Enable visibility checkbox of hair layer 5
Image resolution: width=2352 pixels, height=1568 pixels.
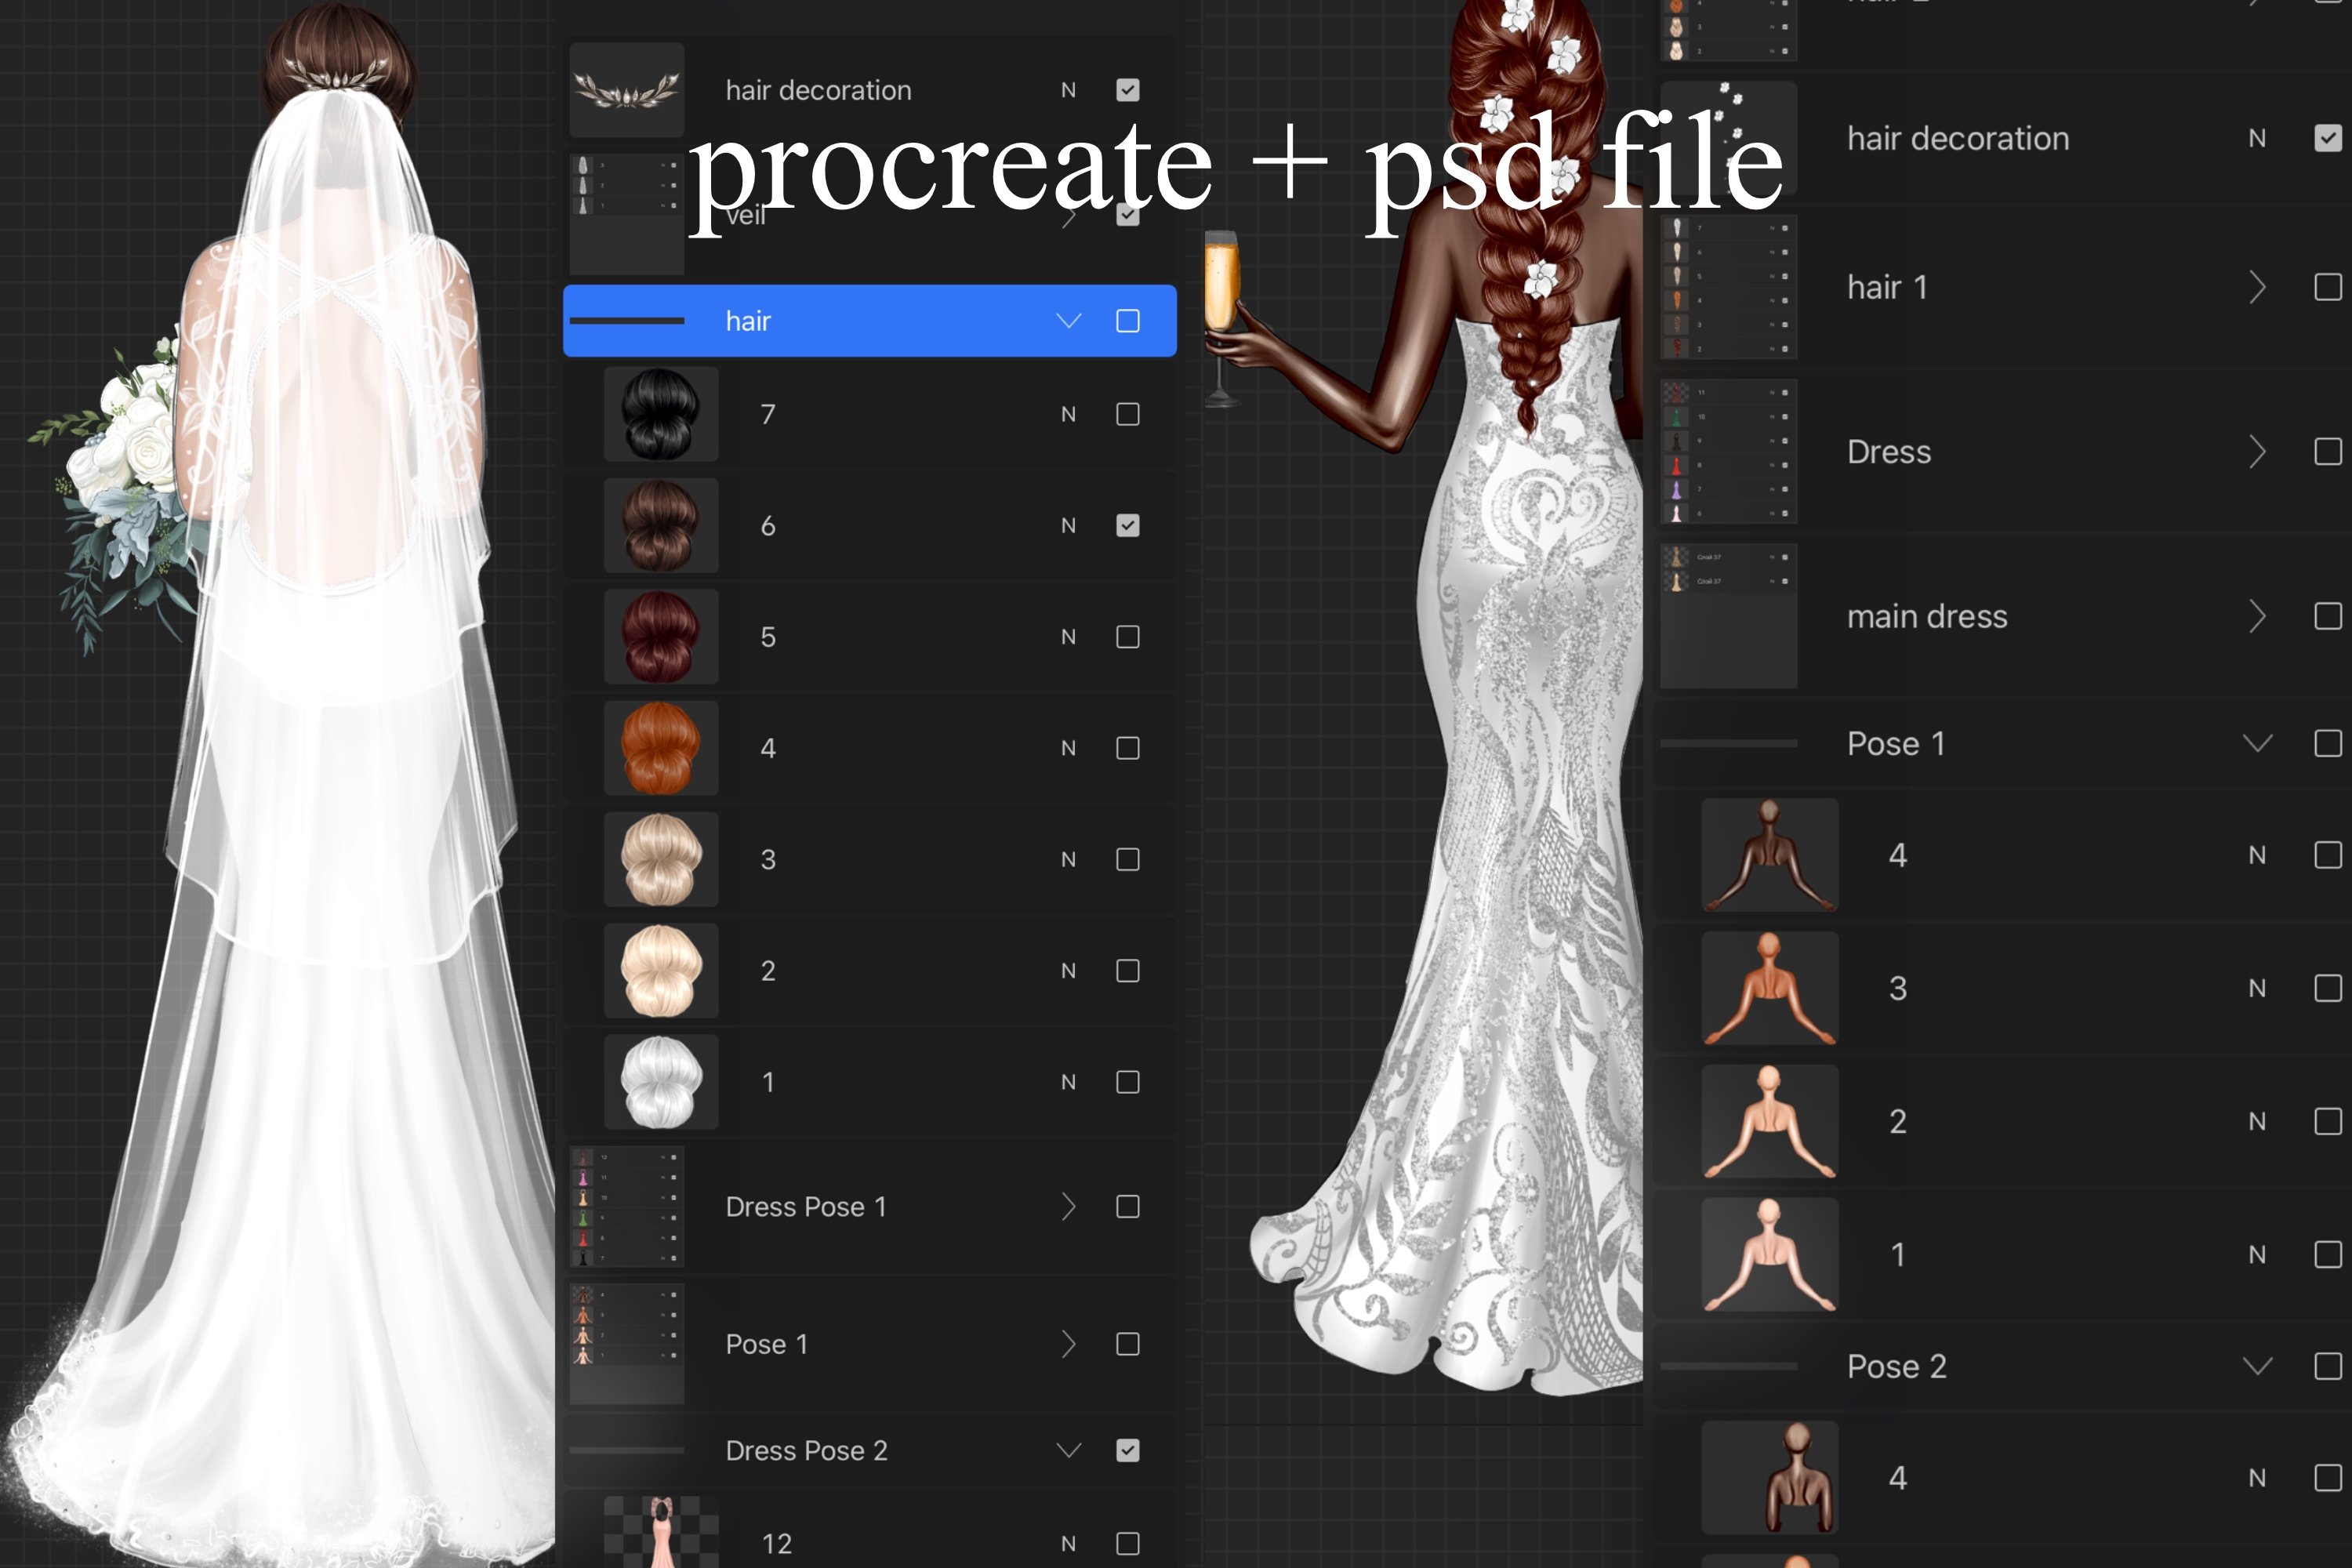coord(1127,637)
